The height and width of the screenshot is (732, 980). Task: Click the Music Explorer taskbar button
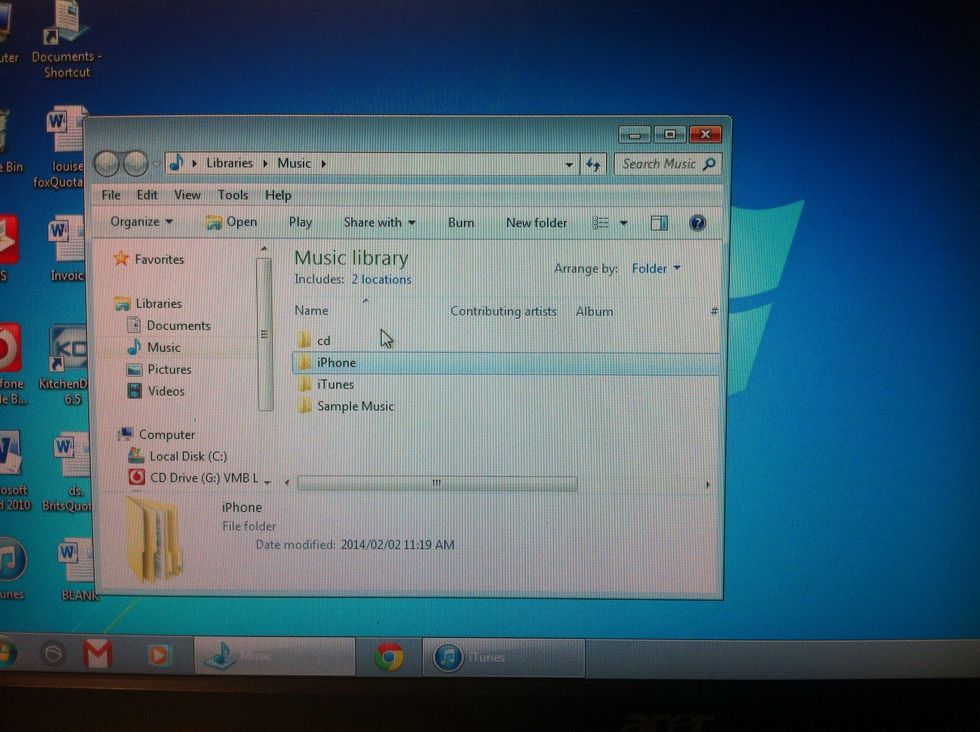pyautogui.click(x=274, y=656)
